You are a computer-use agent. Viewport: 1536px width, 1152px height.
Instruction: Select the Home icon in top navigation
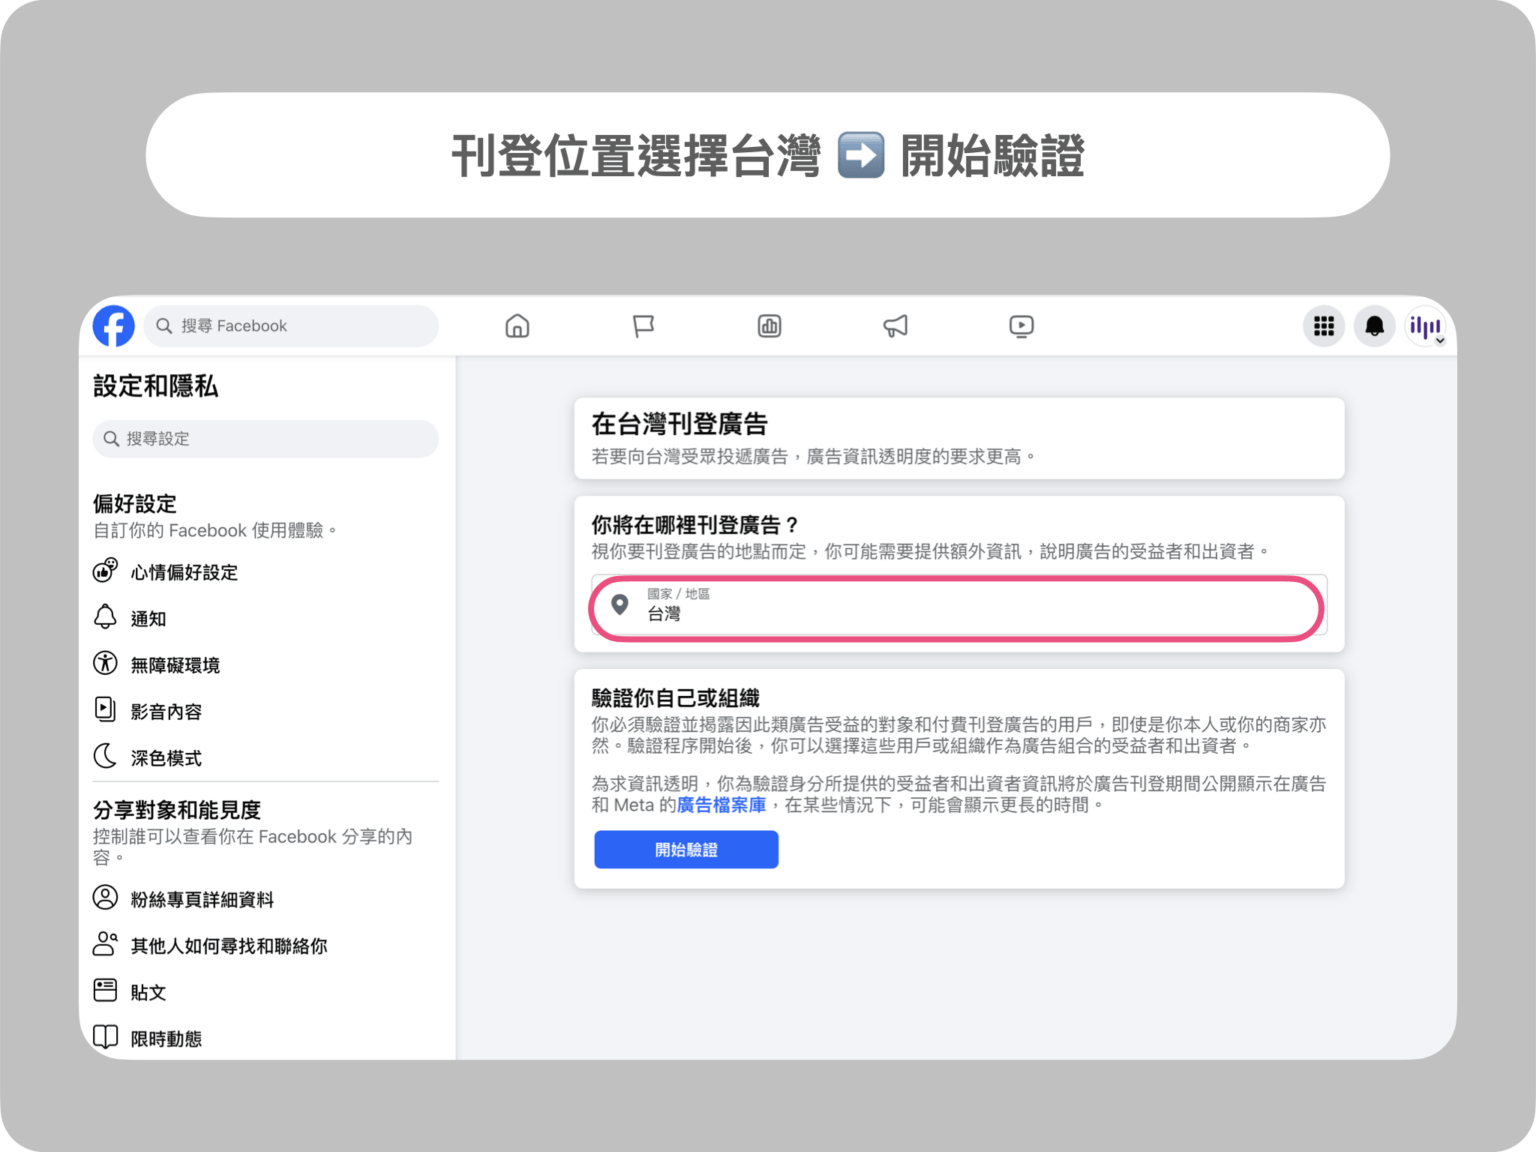[x=517, y=326]
